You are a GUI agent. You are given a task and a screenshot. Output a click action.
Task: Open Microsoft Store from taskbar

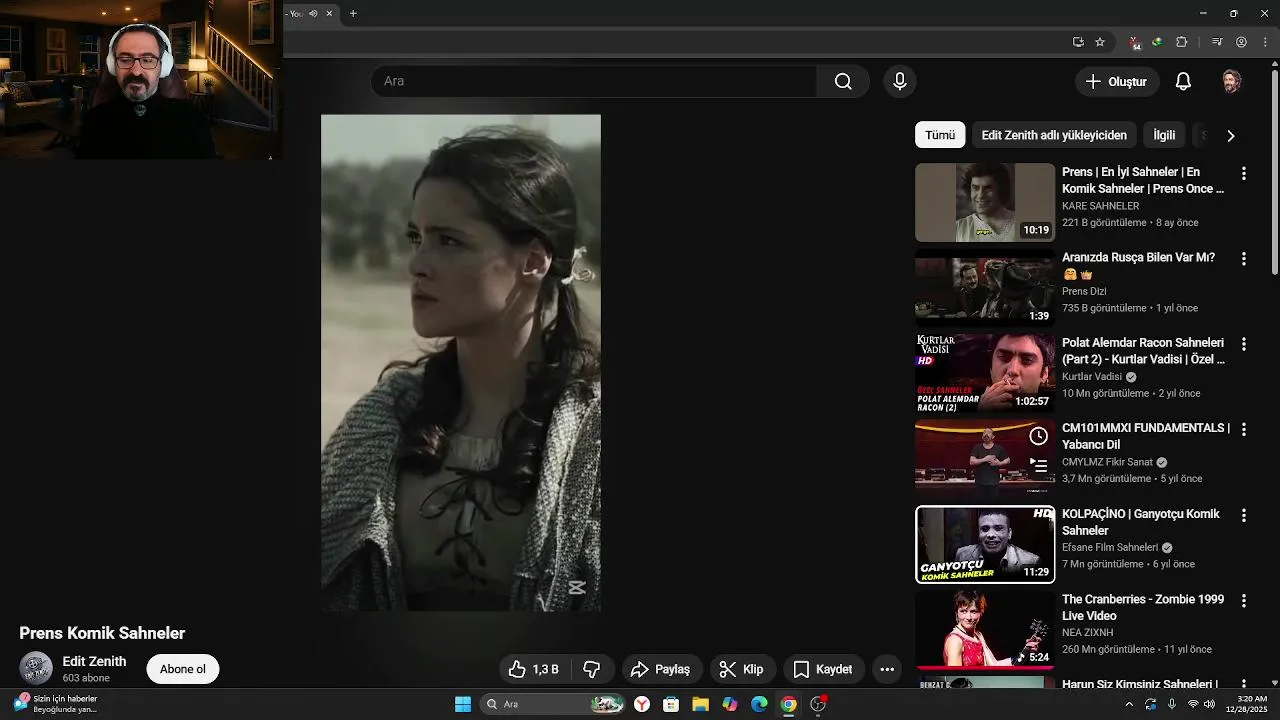pyautogui.click(x=671, y=704)
